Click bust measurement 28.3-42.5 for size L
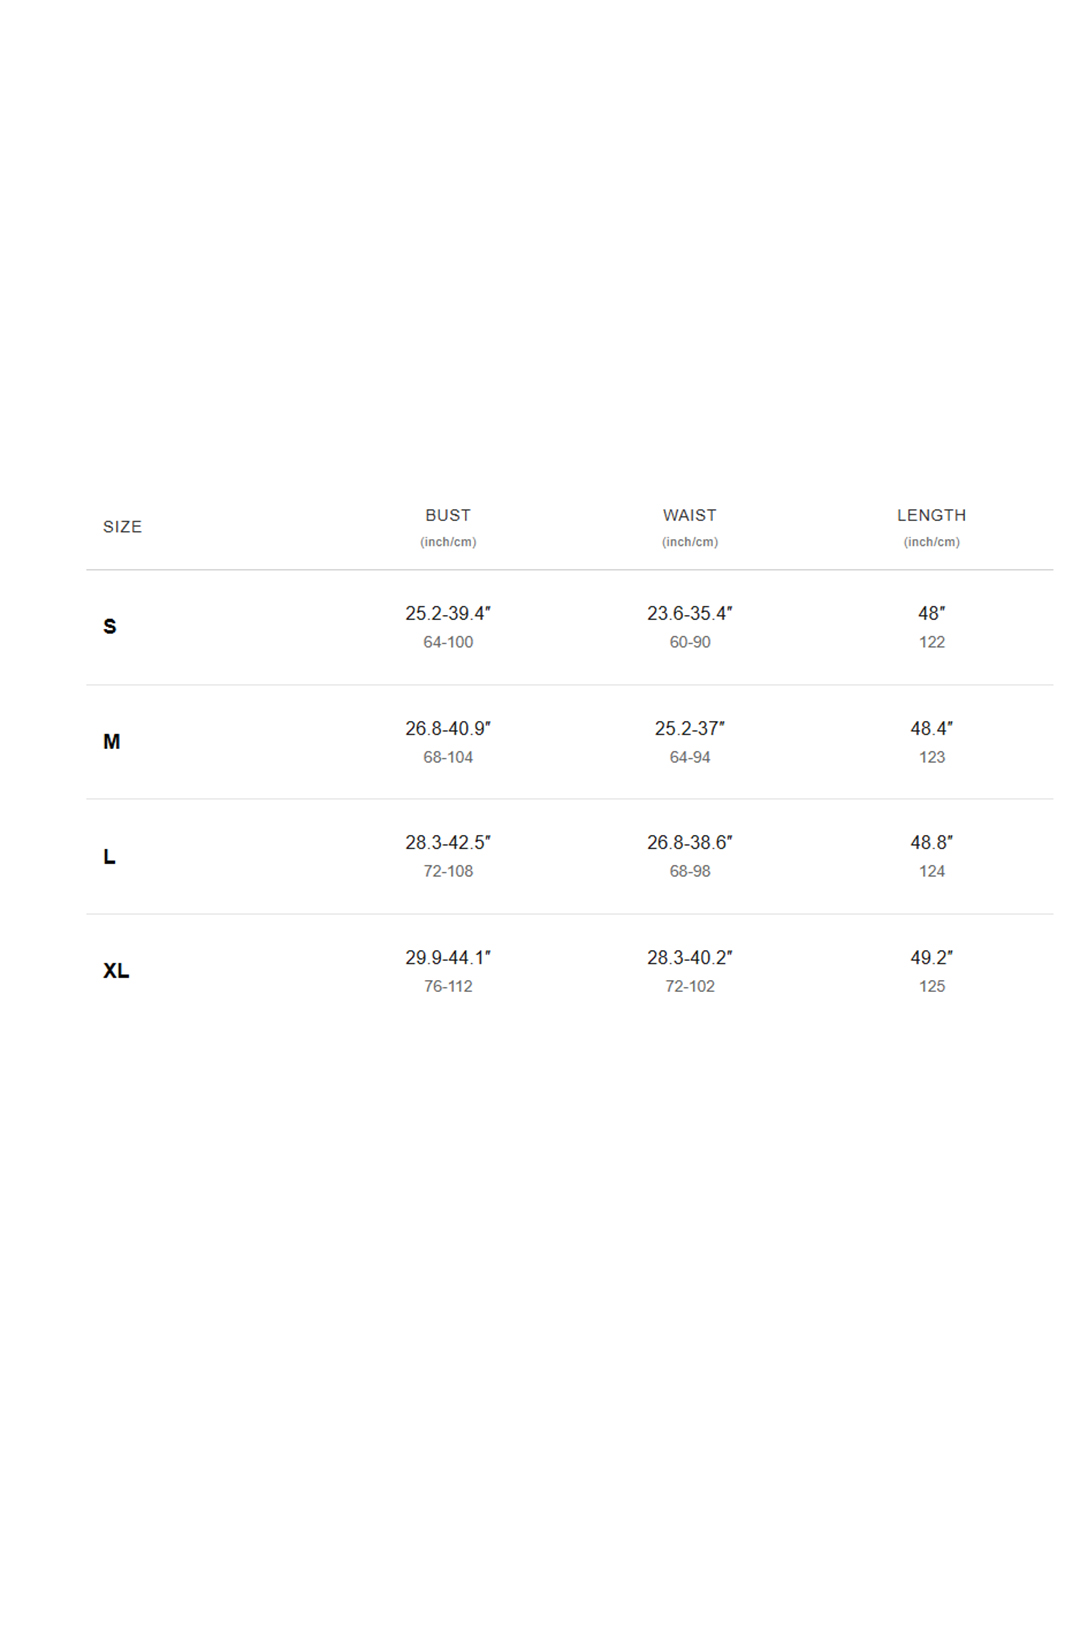The image size is (1088, 1632). pos(448,842)
